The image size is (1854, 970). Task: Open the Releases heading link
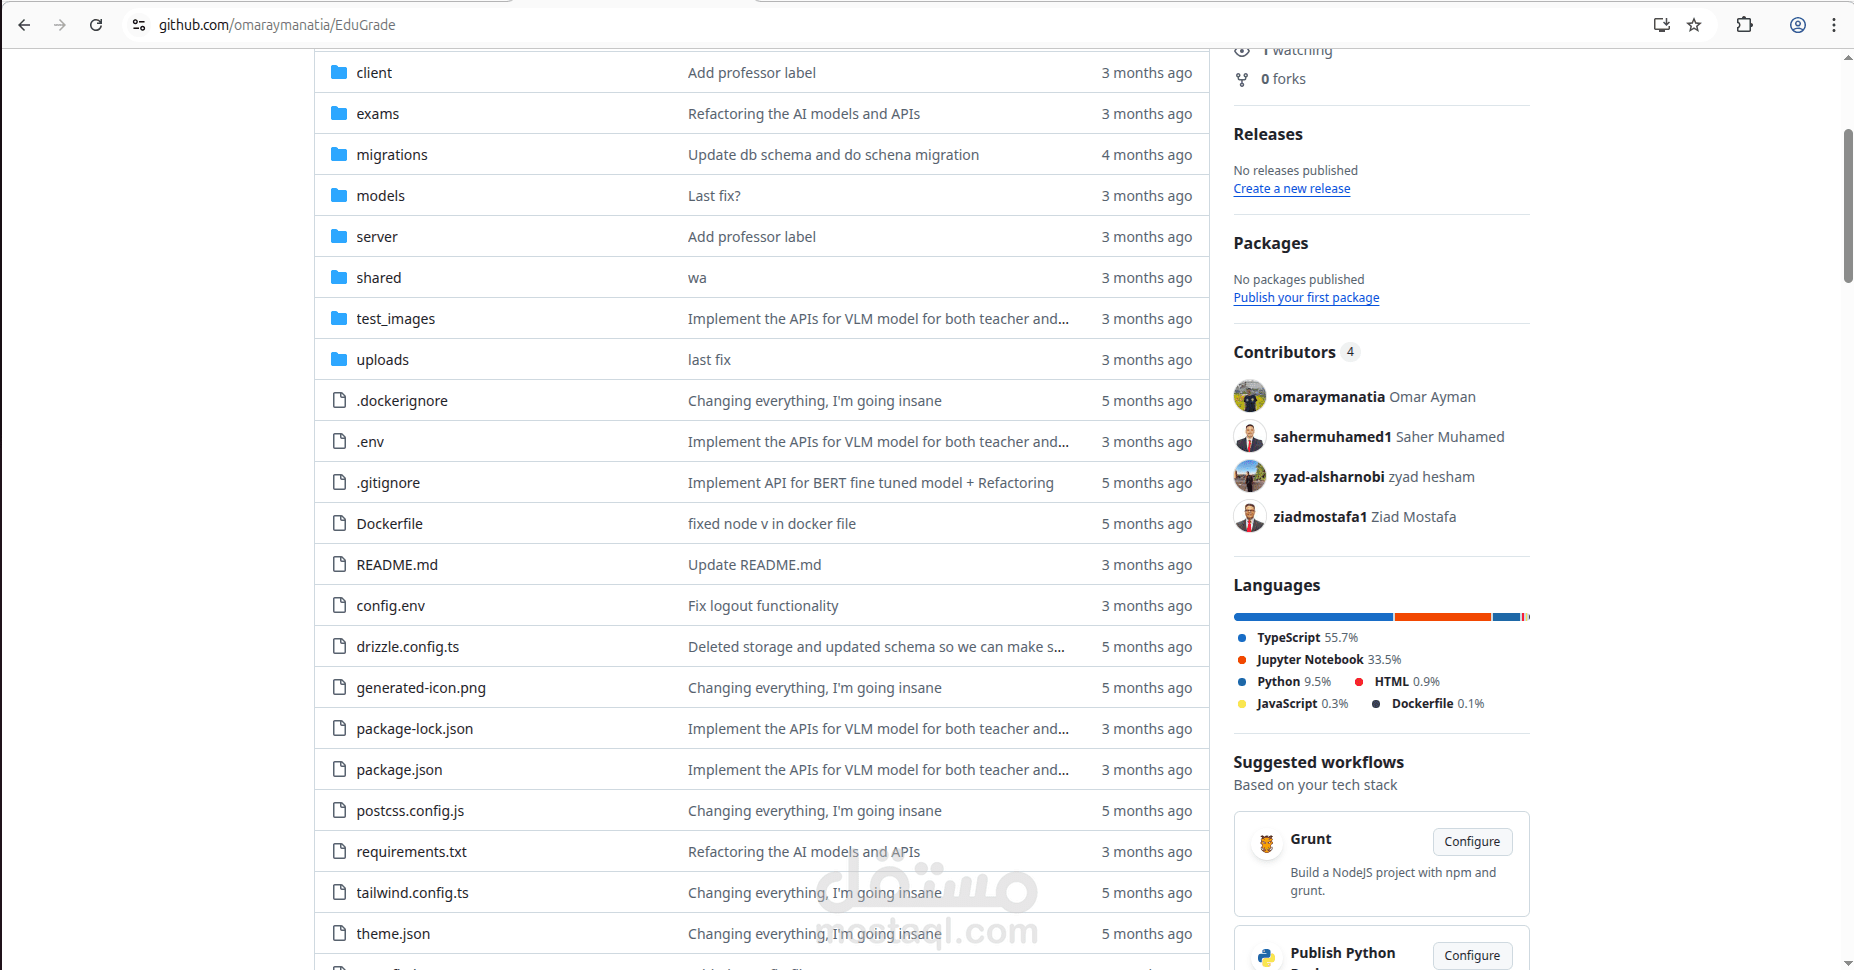coord(1268,134)
